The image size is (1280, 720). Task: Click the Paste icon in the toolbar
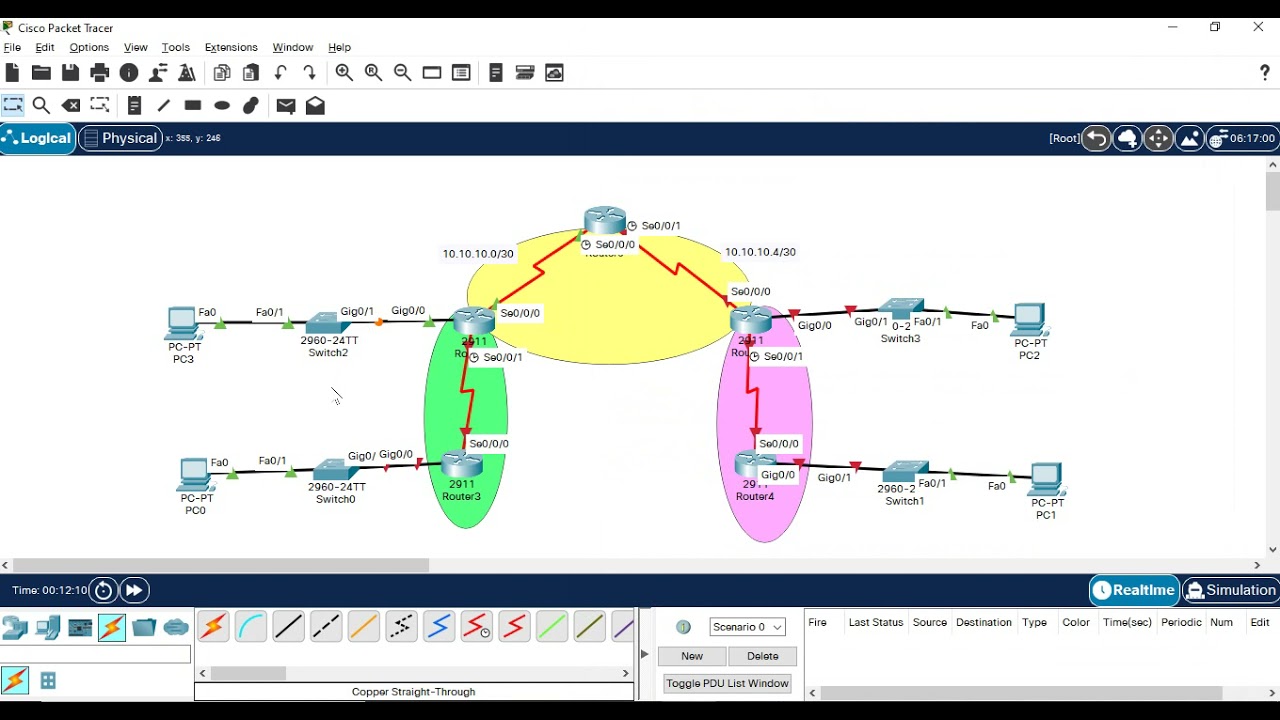[x=251, y=72]
